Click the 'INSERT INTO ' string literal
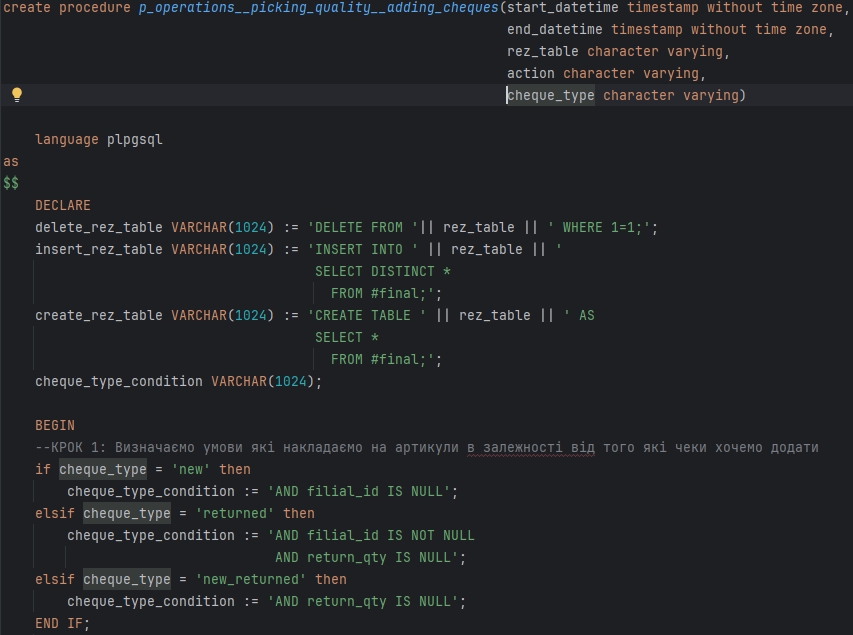The image size is (853, 635). tap(363, 249)
